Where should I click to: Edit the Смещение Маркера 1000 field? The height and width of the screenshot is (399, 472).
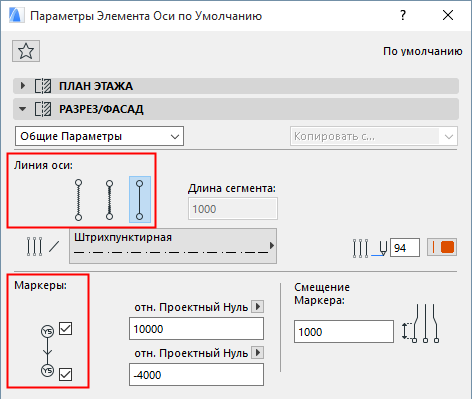tap(344, 331)
